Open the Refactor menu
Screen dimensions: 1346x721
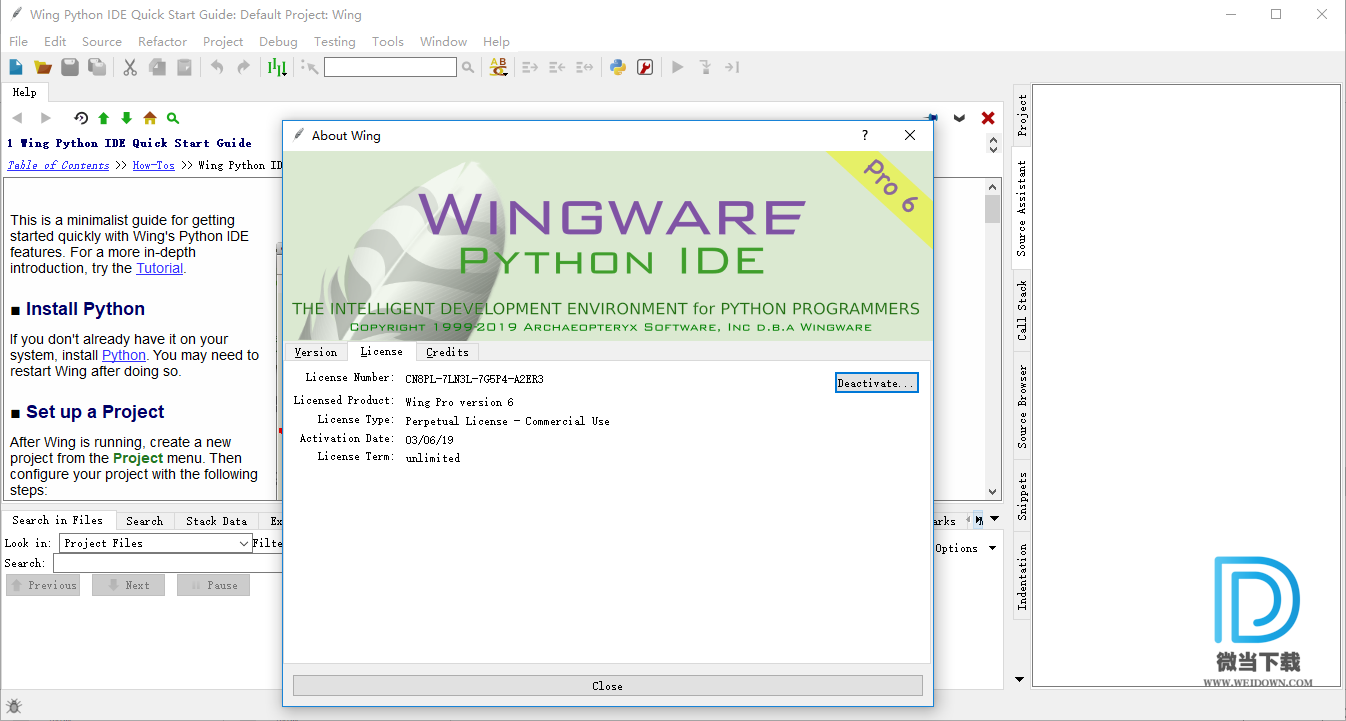pos(162,41)
